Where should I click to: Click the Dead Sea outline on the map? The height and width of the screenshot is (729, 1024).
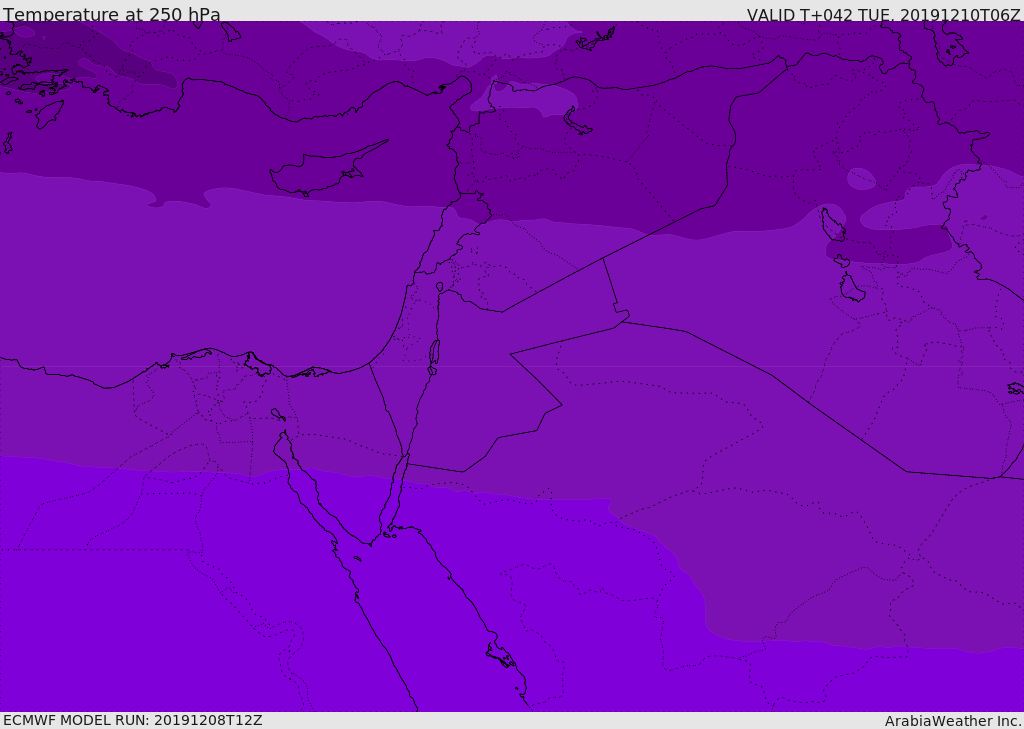pyautogui.click(x=434, y=353)
